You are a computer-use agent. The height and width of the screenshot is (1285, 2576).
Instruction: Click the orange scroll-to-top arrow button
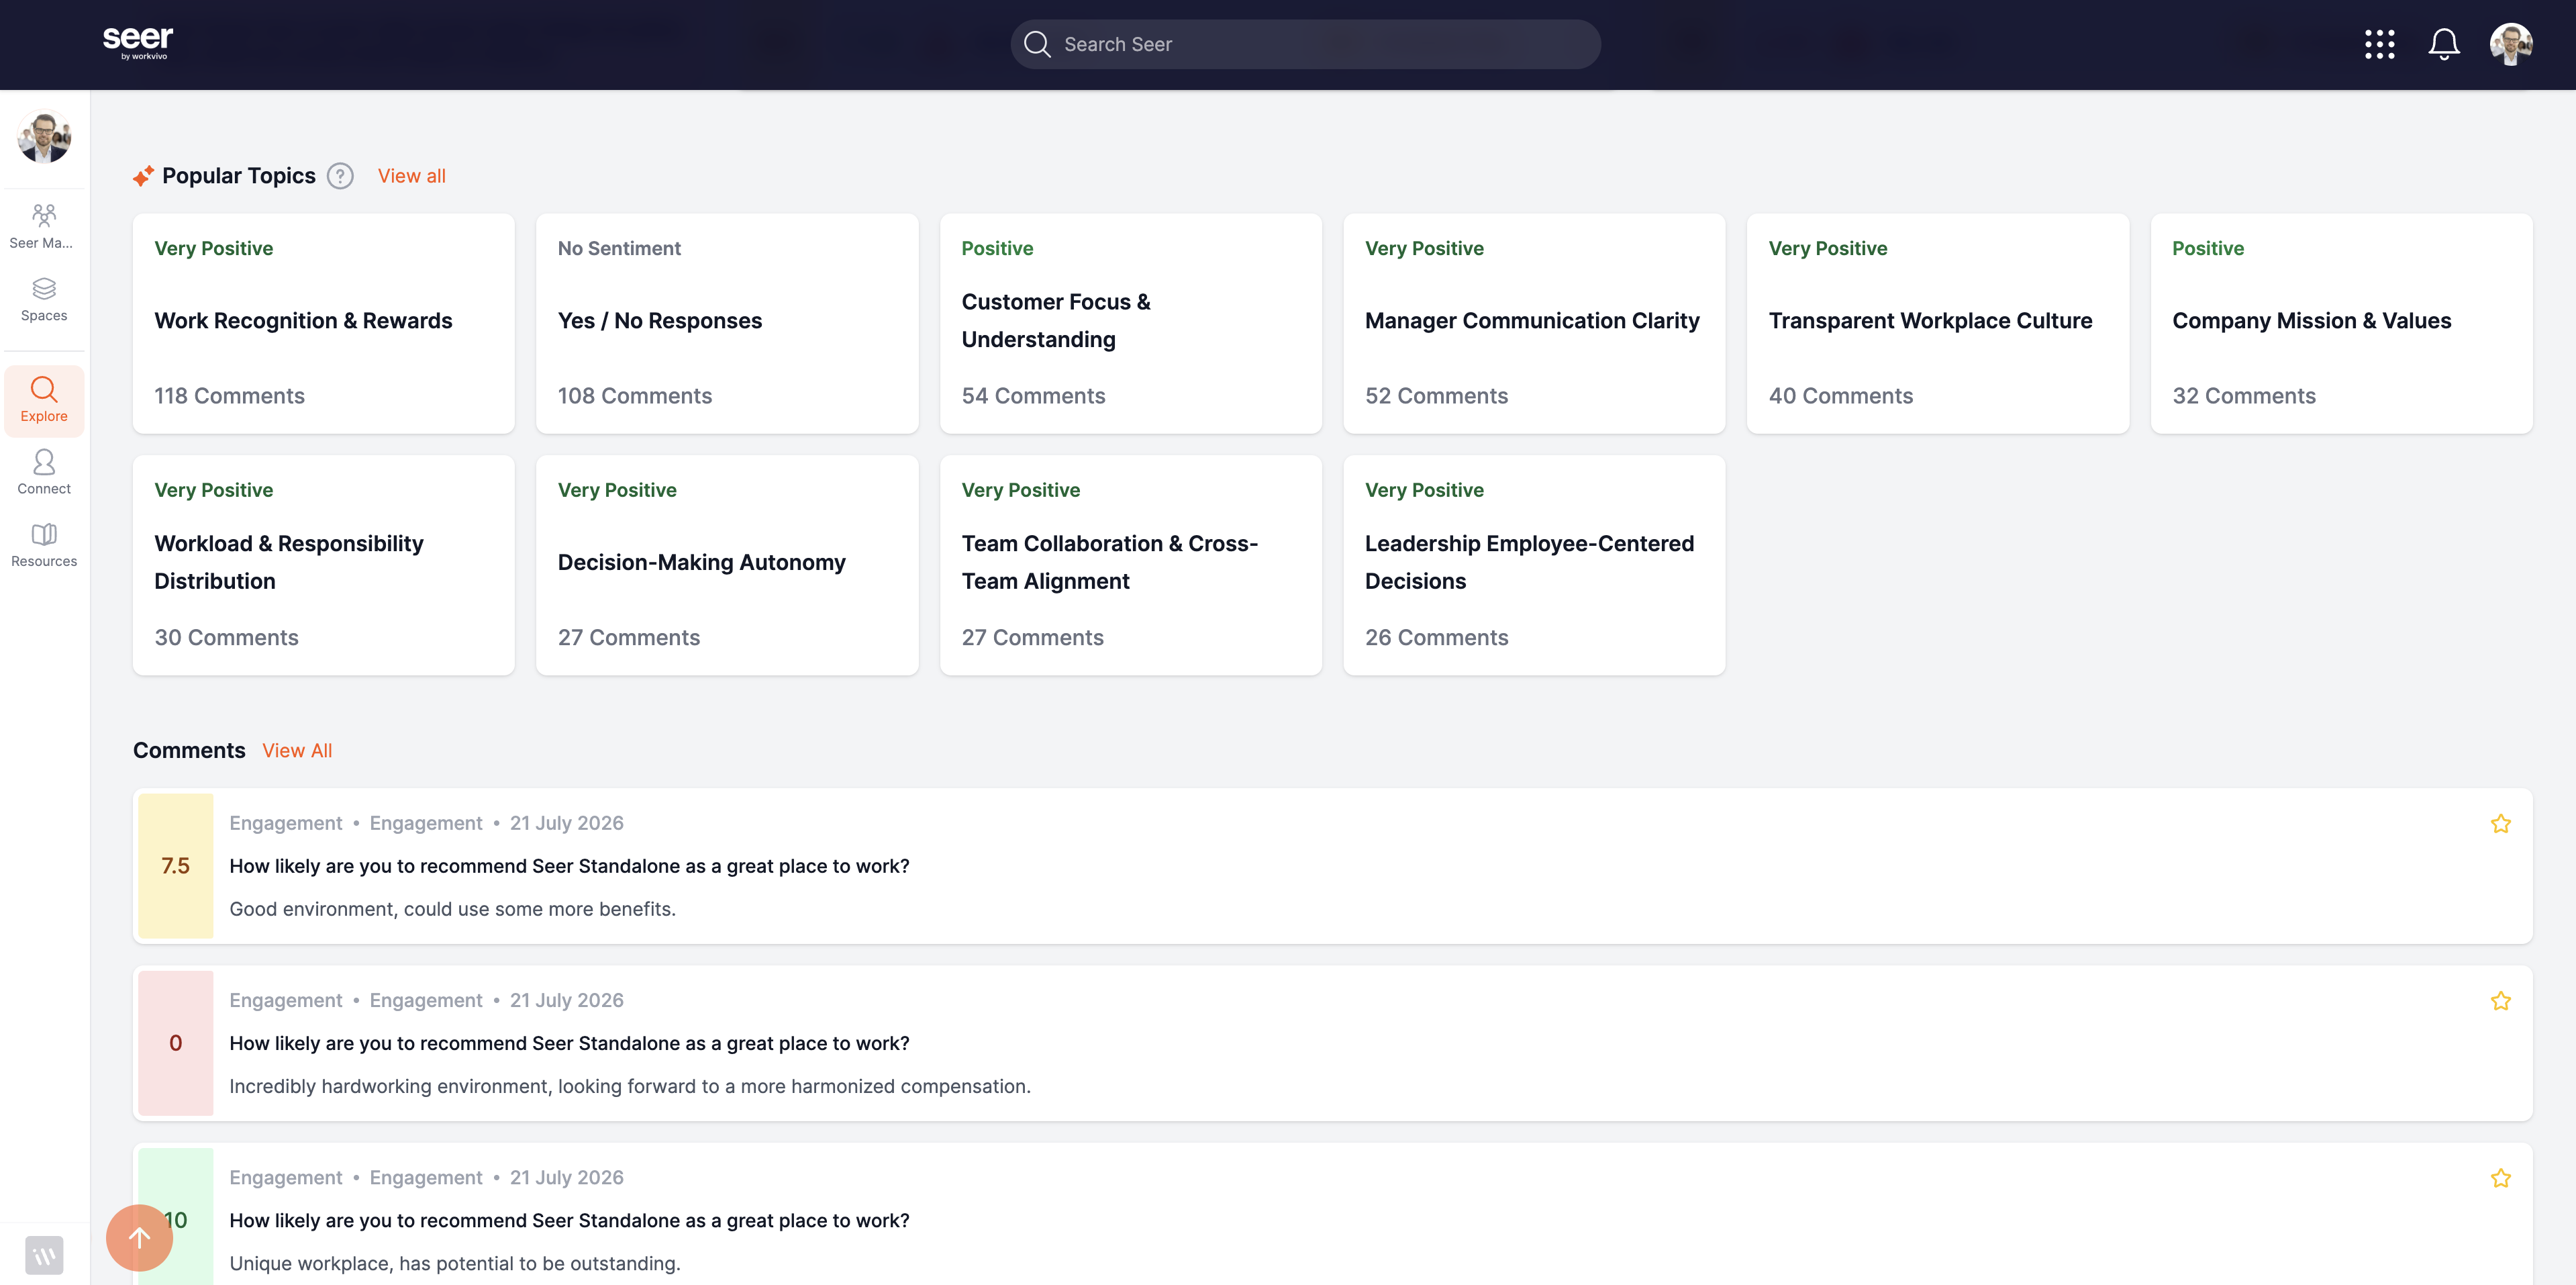[x=139, y=1237]
